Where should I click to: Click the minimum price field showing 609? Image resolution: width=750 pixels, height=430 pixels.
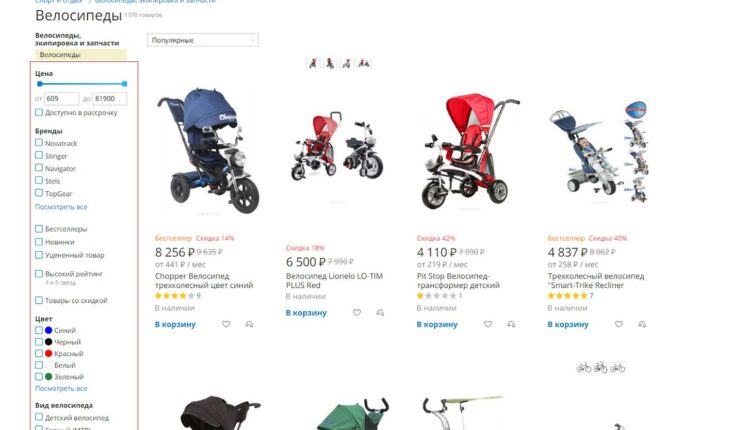tap(61, 99)
